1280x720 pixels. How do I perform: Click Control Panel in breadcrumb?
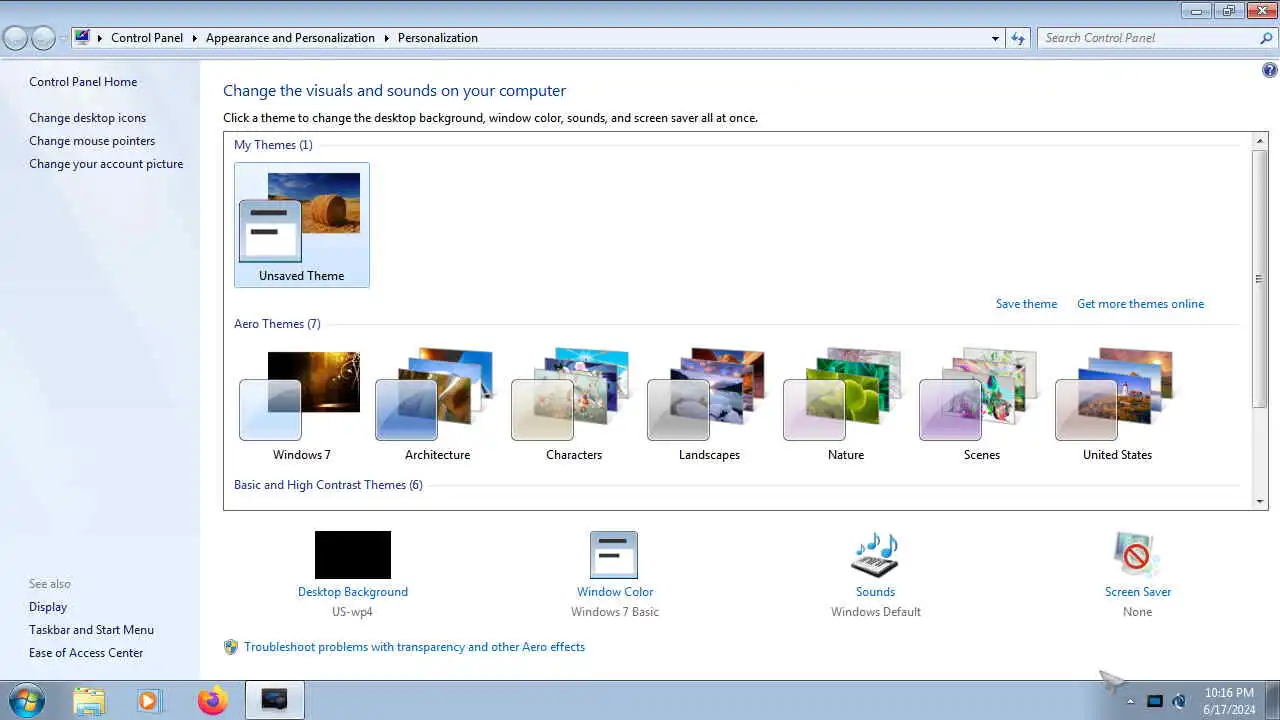147,38
